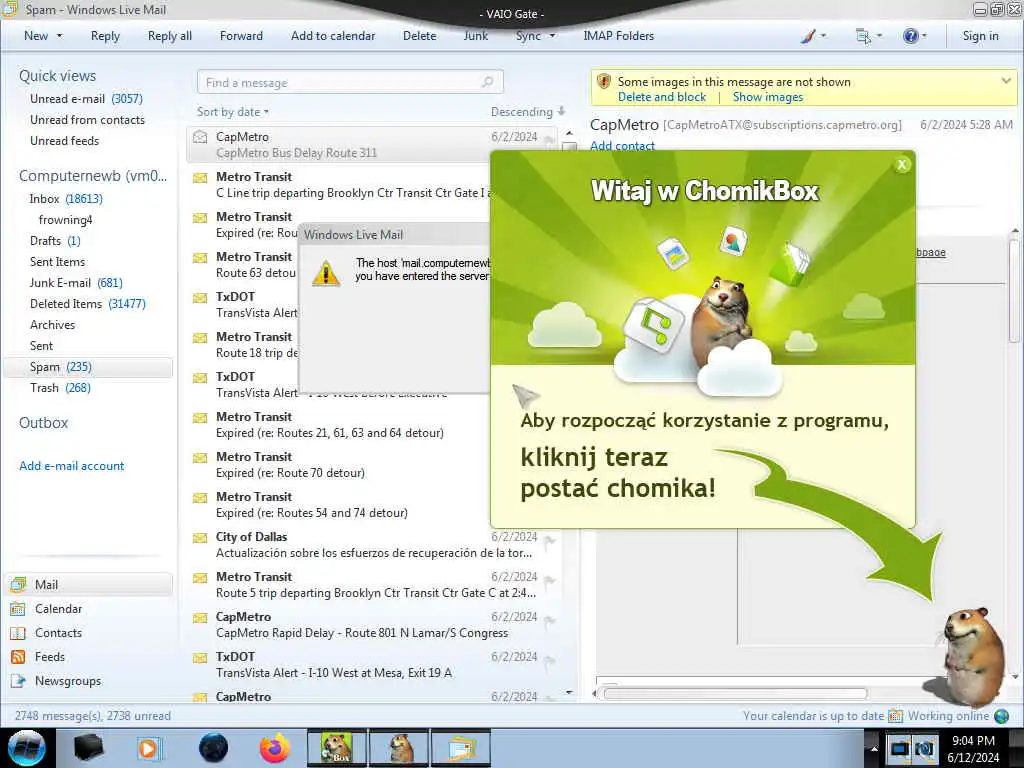Viewport: 1024px width, 768px height.
Task: Click Reply all in the toolbar
Action: tap(170, 36)
